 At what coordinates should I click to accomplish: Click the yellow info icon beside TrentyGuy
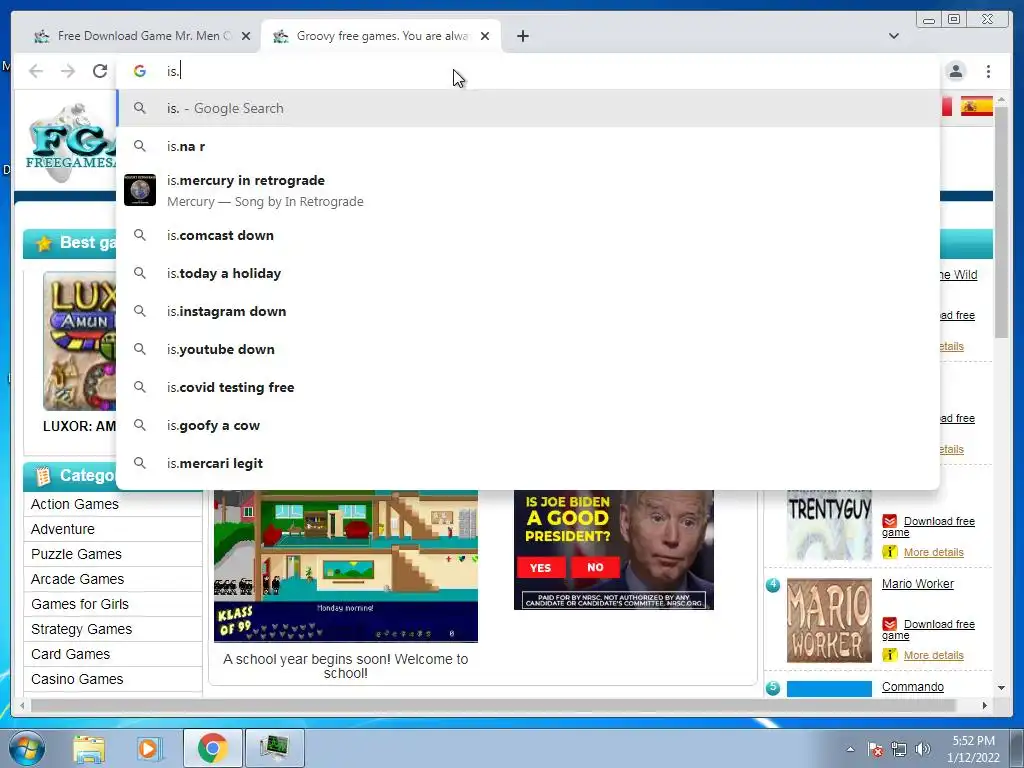pos(889,552)
